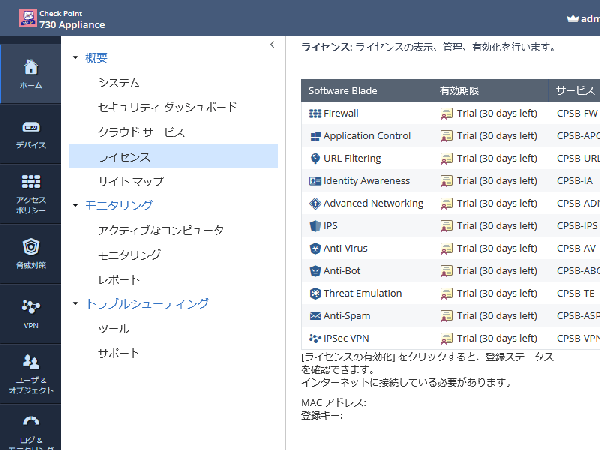Select the Application Control row text

(x=367, y=136)
